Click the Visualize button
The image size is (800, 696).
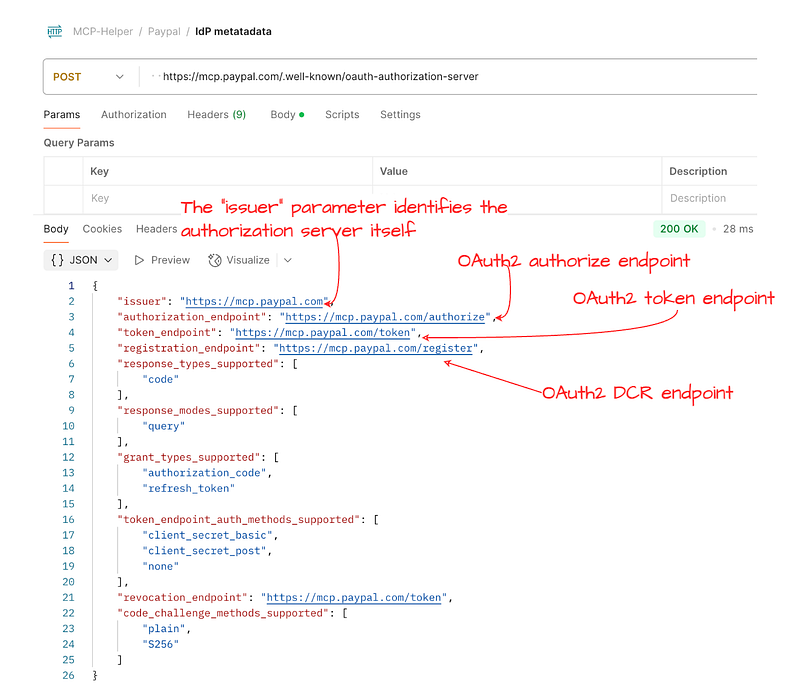pos(238,260)
